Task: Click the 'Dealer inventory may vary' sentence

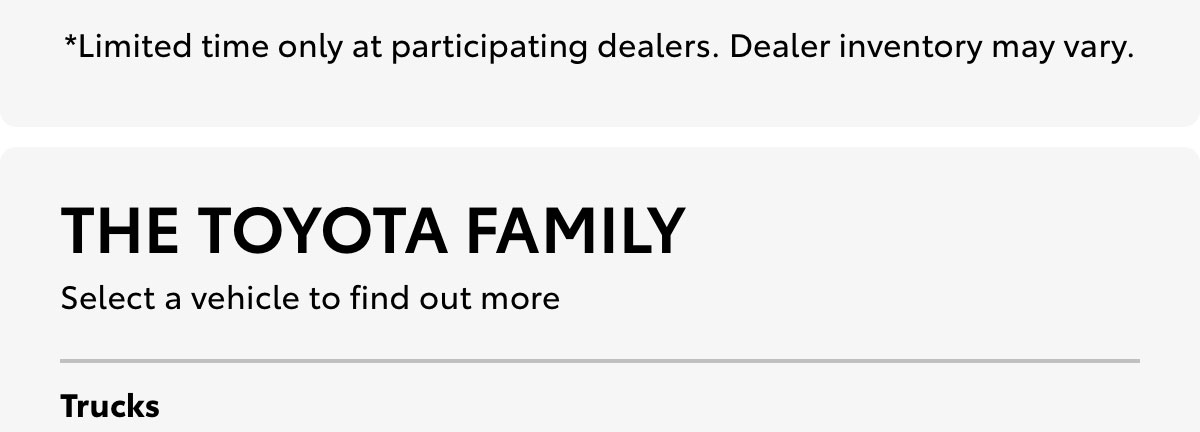Action: tap(932, 48)
